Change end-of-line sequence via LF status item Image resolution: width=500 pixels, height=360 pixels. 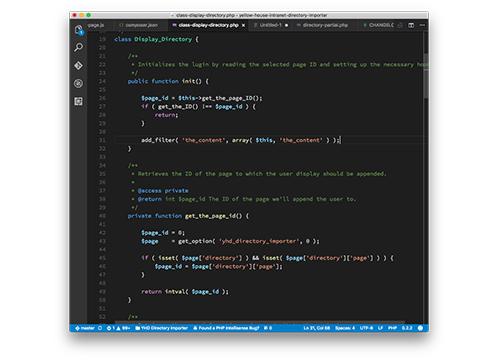click(x=380, y=328)
